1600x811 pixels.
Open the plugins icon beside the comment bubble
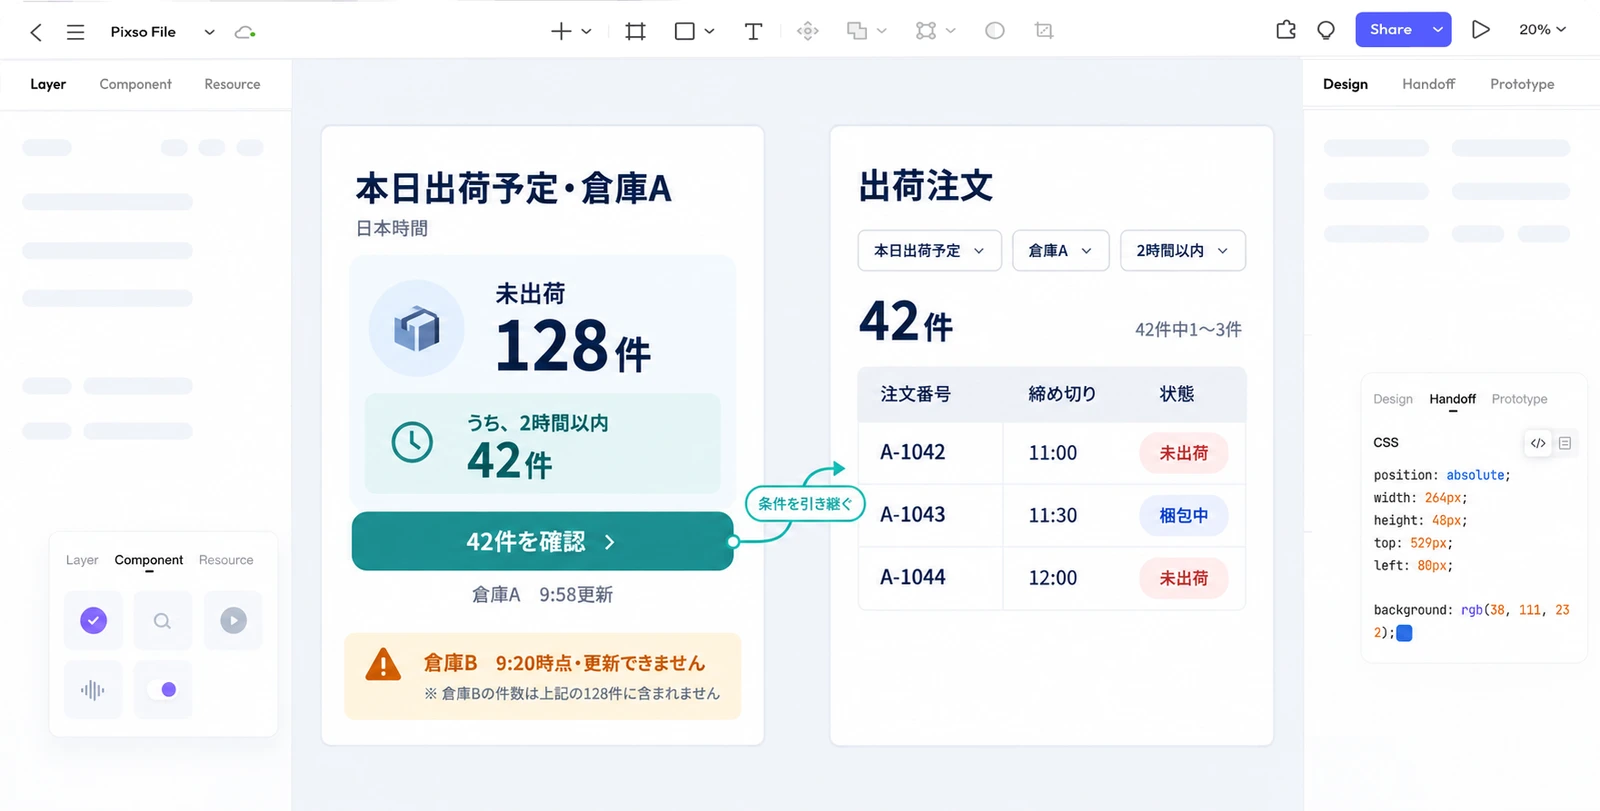(x=1286, y=30)
